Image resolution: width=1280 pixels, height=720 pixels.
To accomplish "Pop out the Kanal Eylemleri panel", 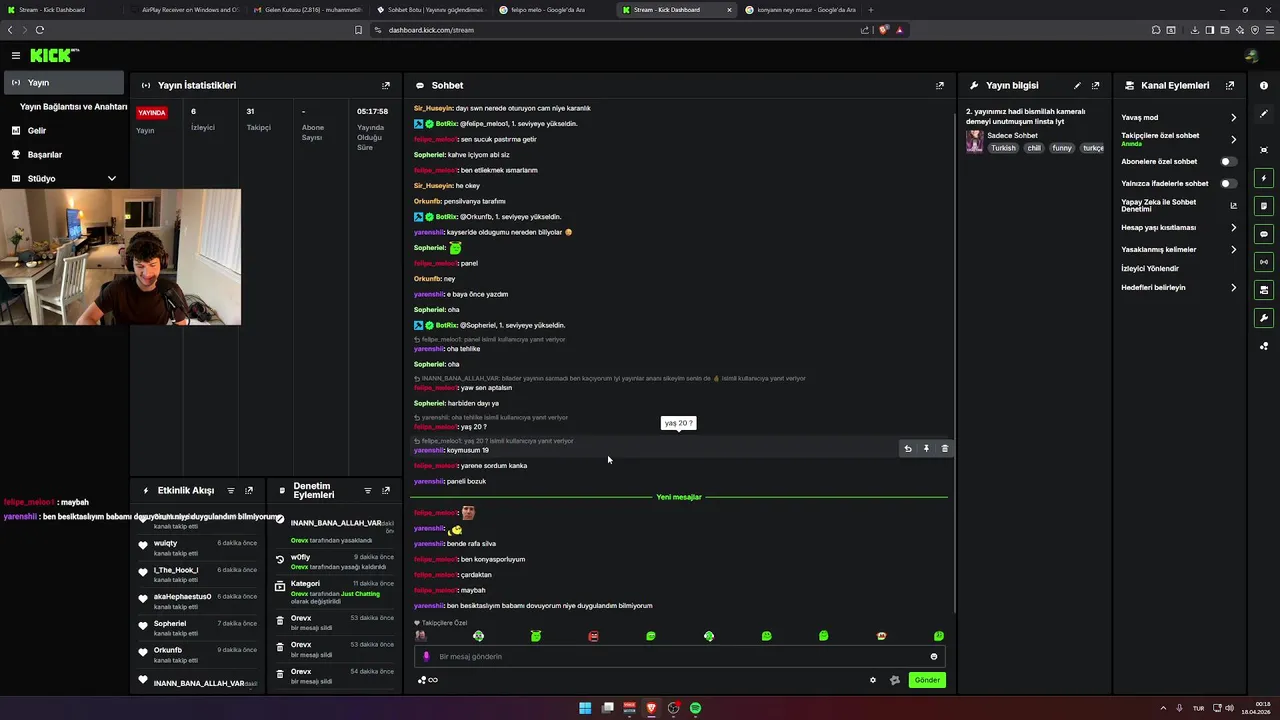I will click(1230, 85).
